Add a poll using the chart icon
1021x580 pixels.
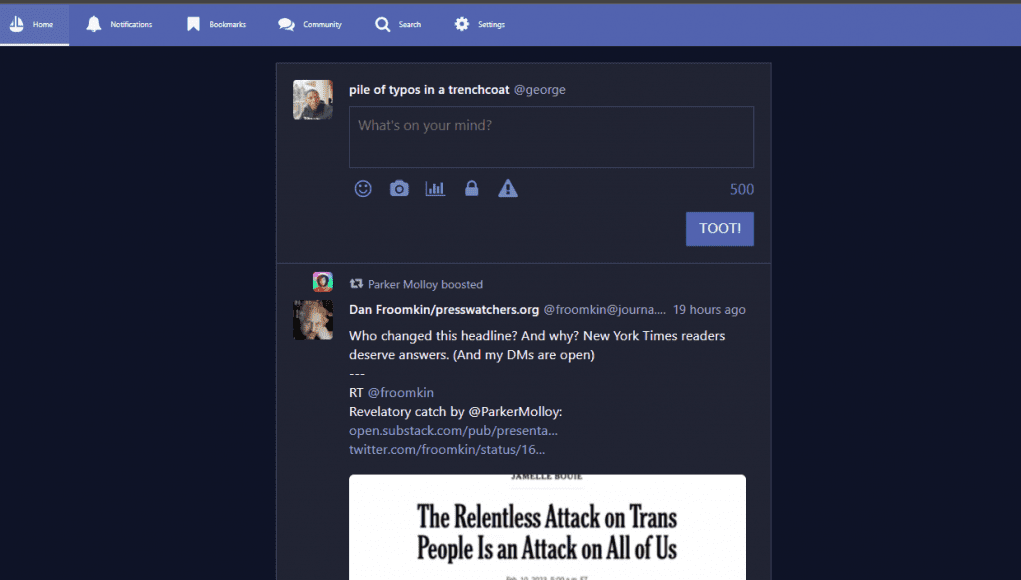tap(435, 189)
